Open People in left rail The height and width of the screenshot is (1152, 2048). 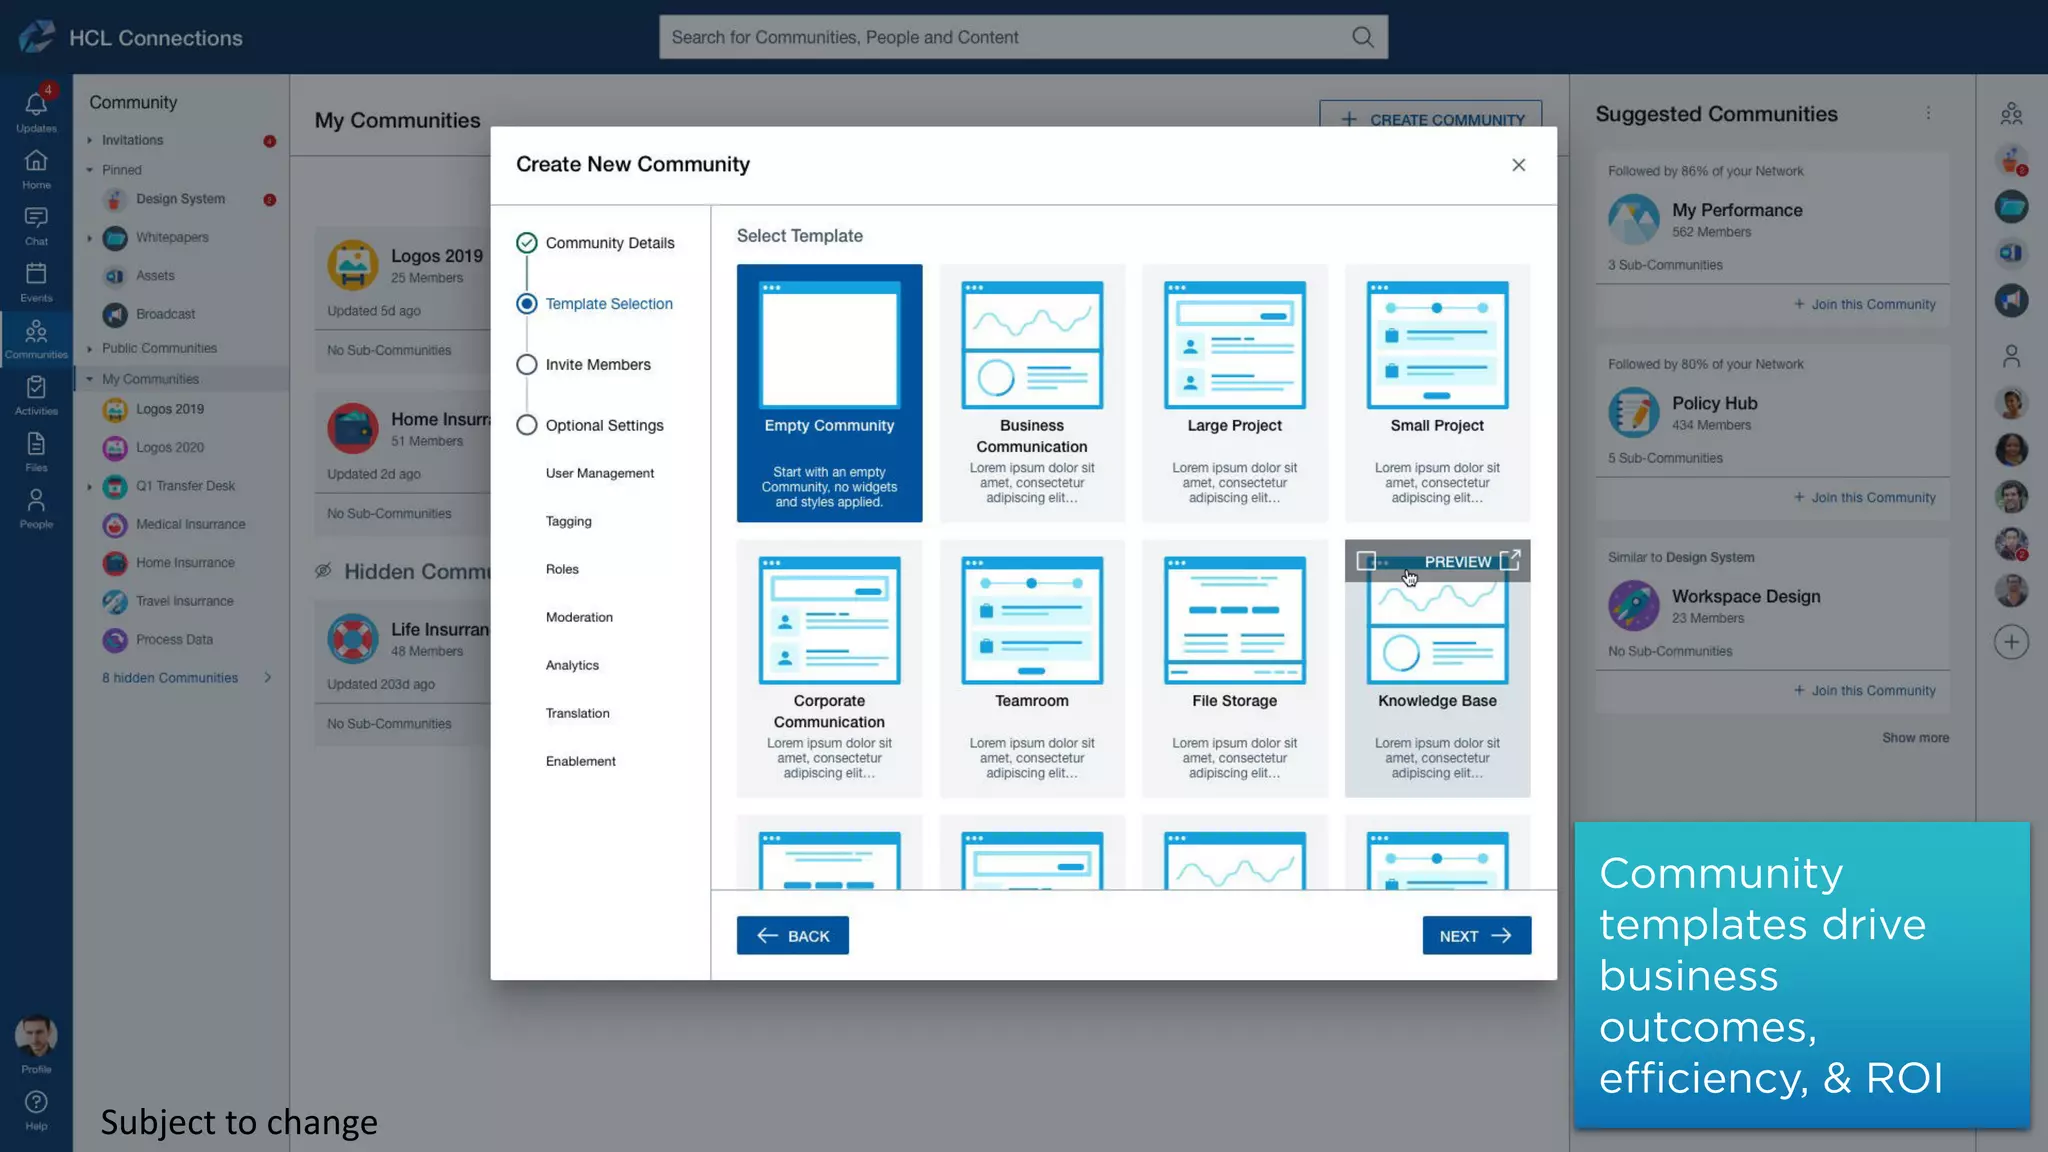tap(36, 500)
